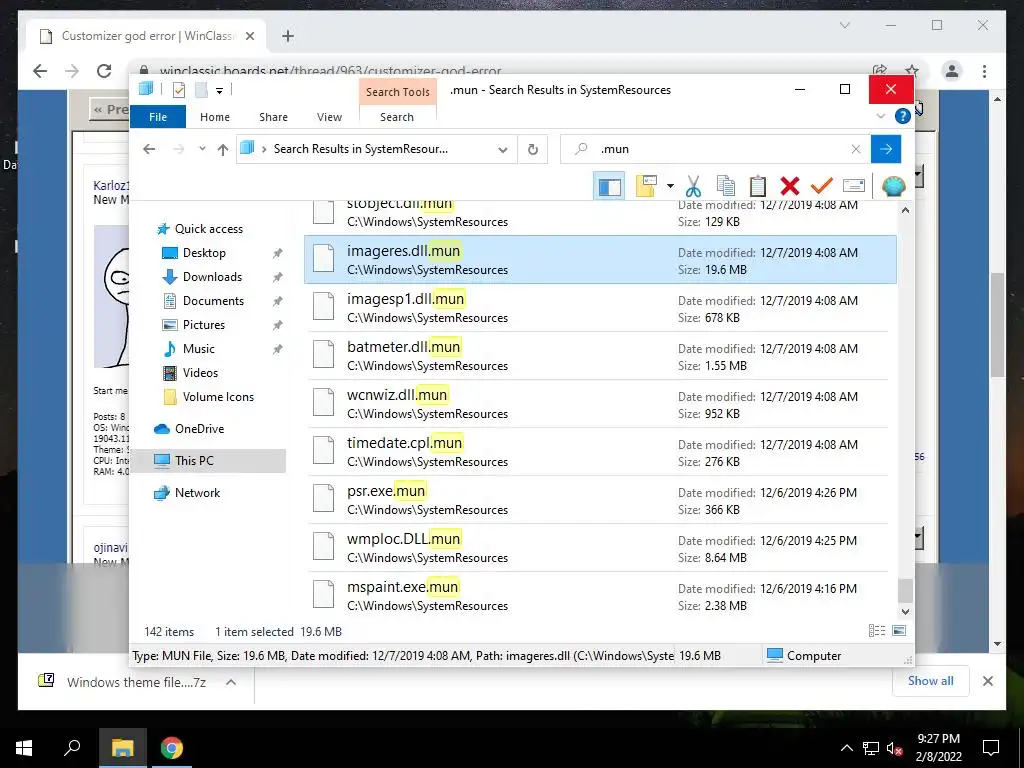1024x768 pixels.
Task: Click the Paste clipboard icon
Action: click(x=758, y=186)
